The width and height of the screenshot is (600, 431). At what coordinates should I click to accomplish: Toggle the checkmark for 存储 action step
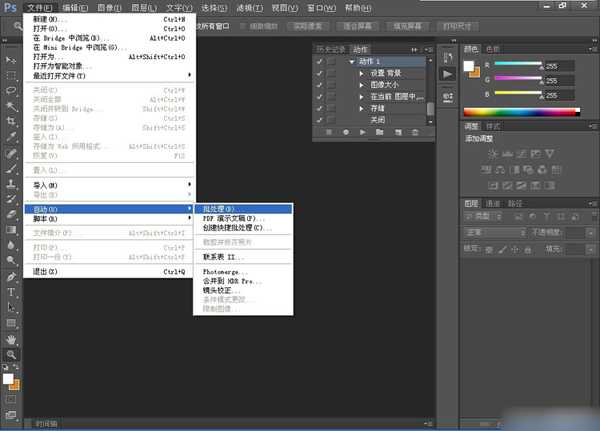click(319, 107)
